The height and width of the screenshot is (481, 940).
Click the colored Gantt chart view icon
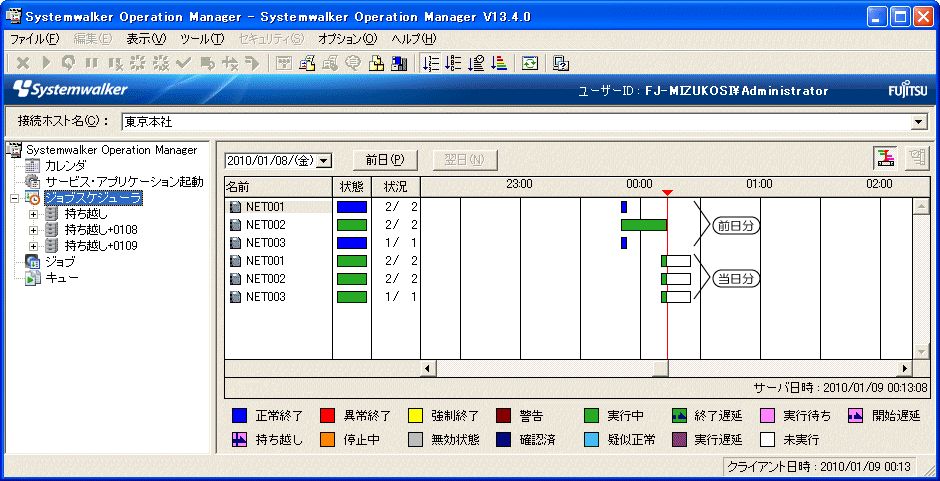[885, 158]
